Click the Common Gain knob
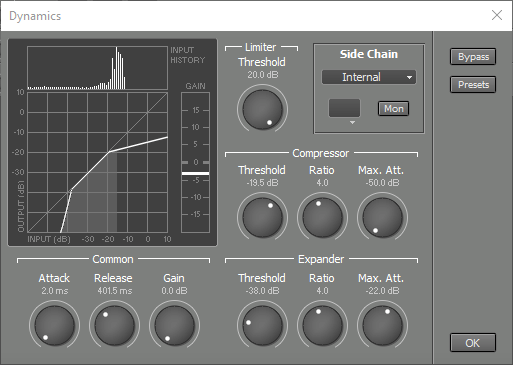 (x=174, y=326)
